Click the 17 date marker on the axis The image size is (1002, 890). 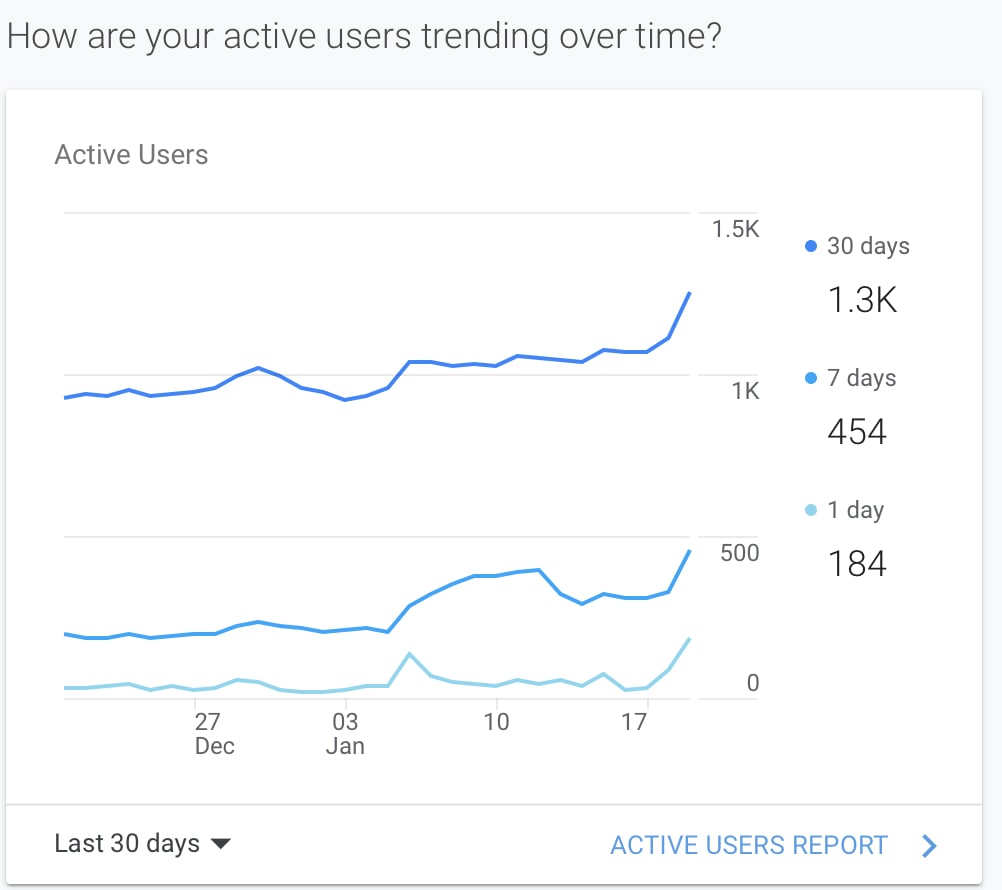634,722
